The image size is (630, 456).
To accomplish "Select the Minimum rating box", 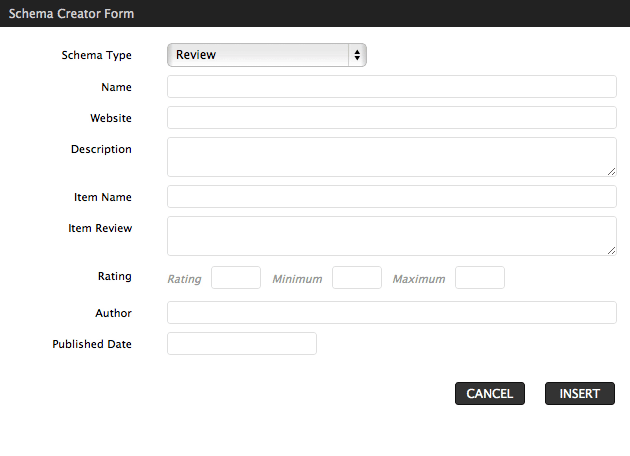I will pos(357,277).
